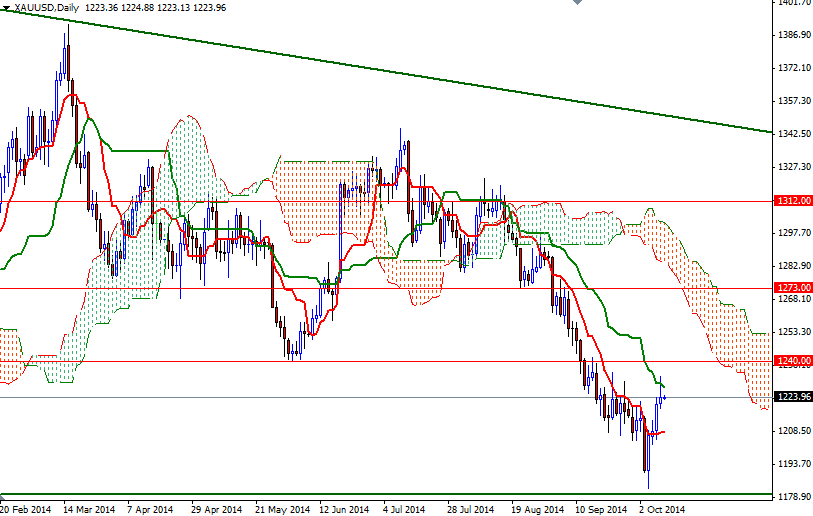Click the 20 Feb 2014 date label
This screenshot has width=813, height=516.
(x=27, y=509)
